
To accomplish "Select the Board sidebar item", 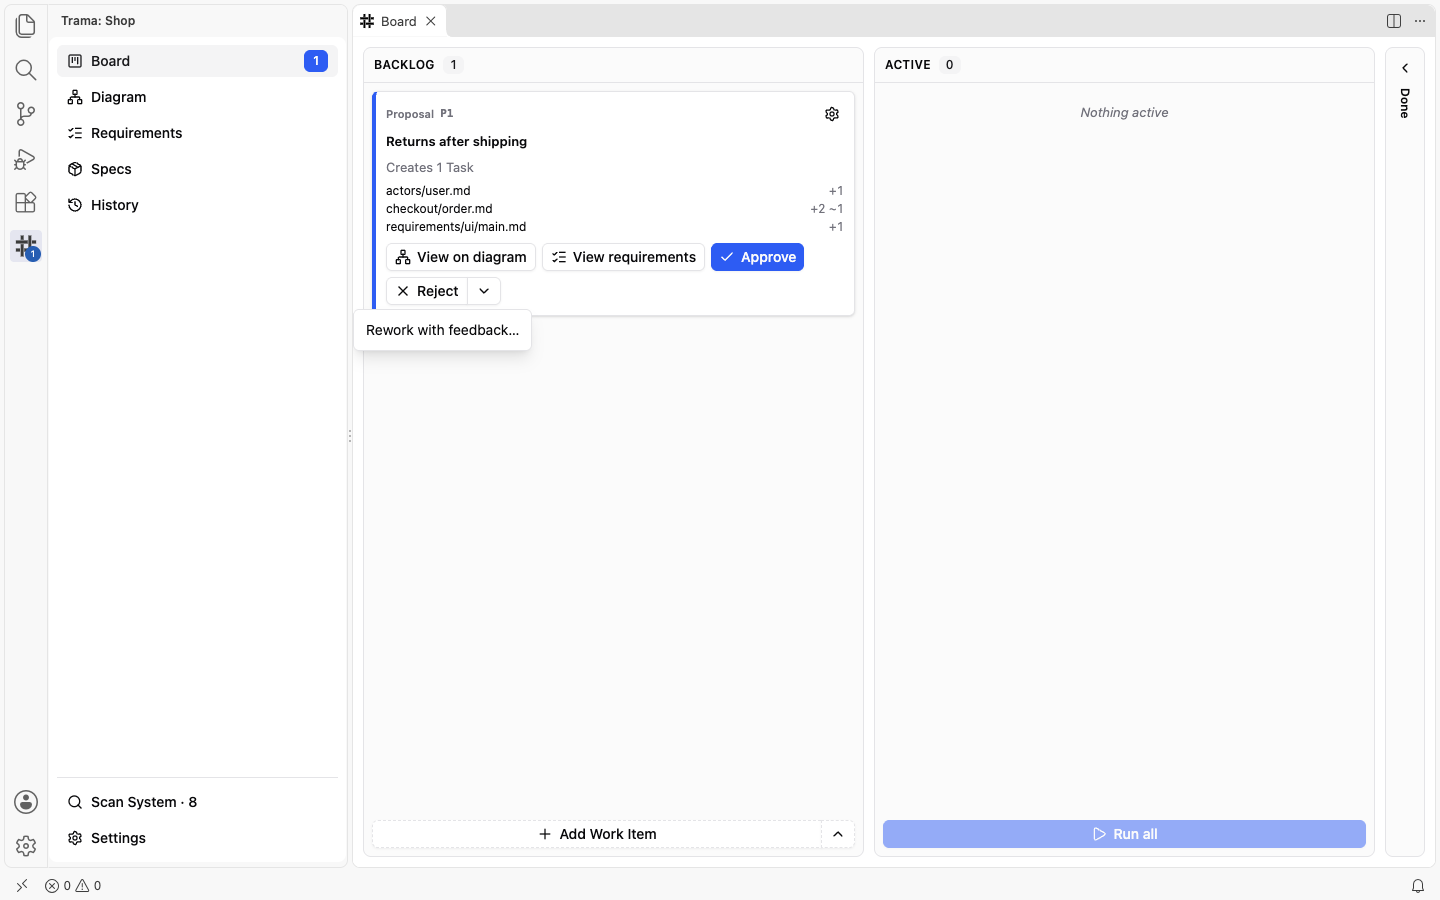I will click(x=197, y=61).
